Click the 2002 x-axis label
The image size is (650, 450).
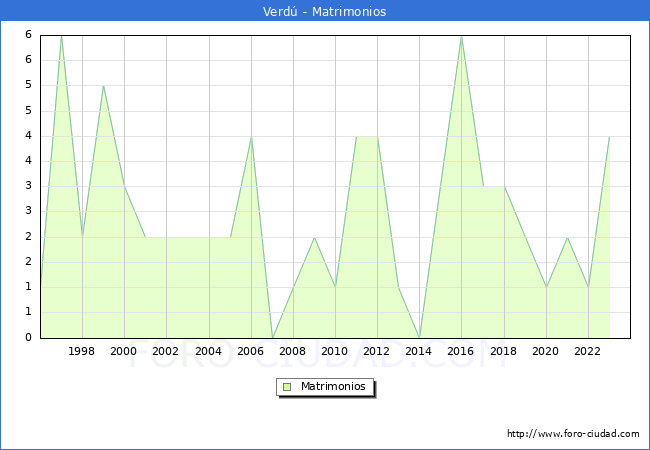166,351
